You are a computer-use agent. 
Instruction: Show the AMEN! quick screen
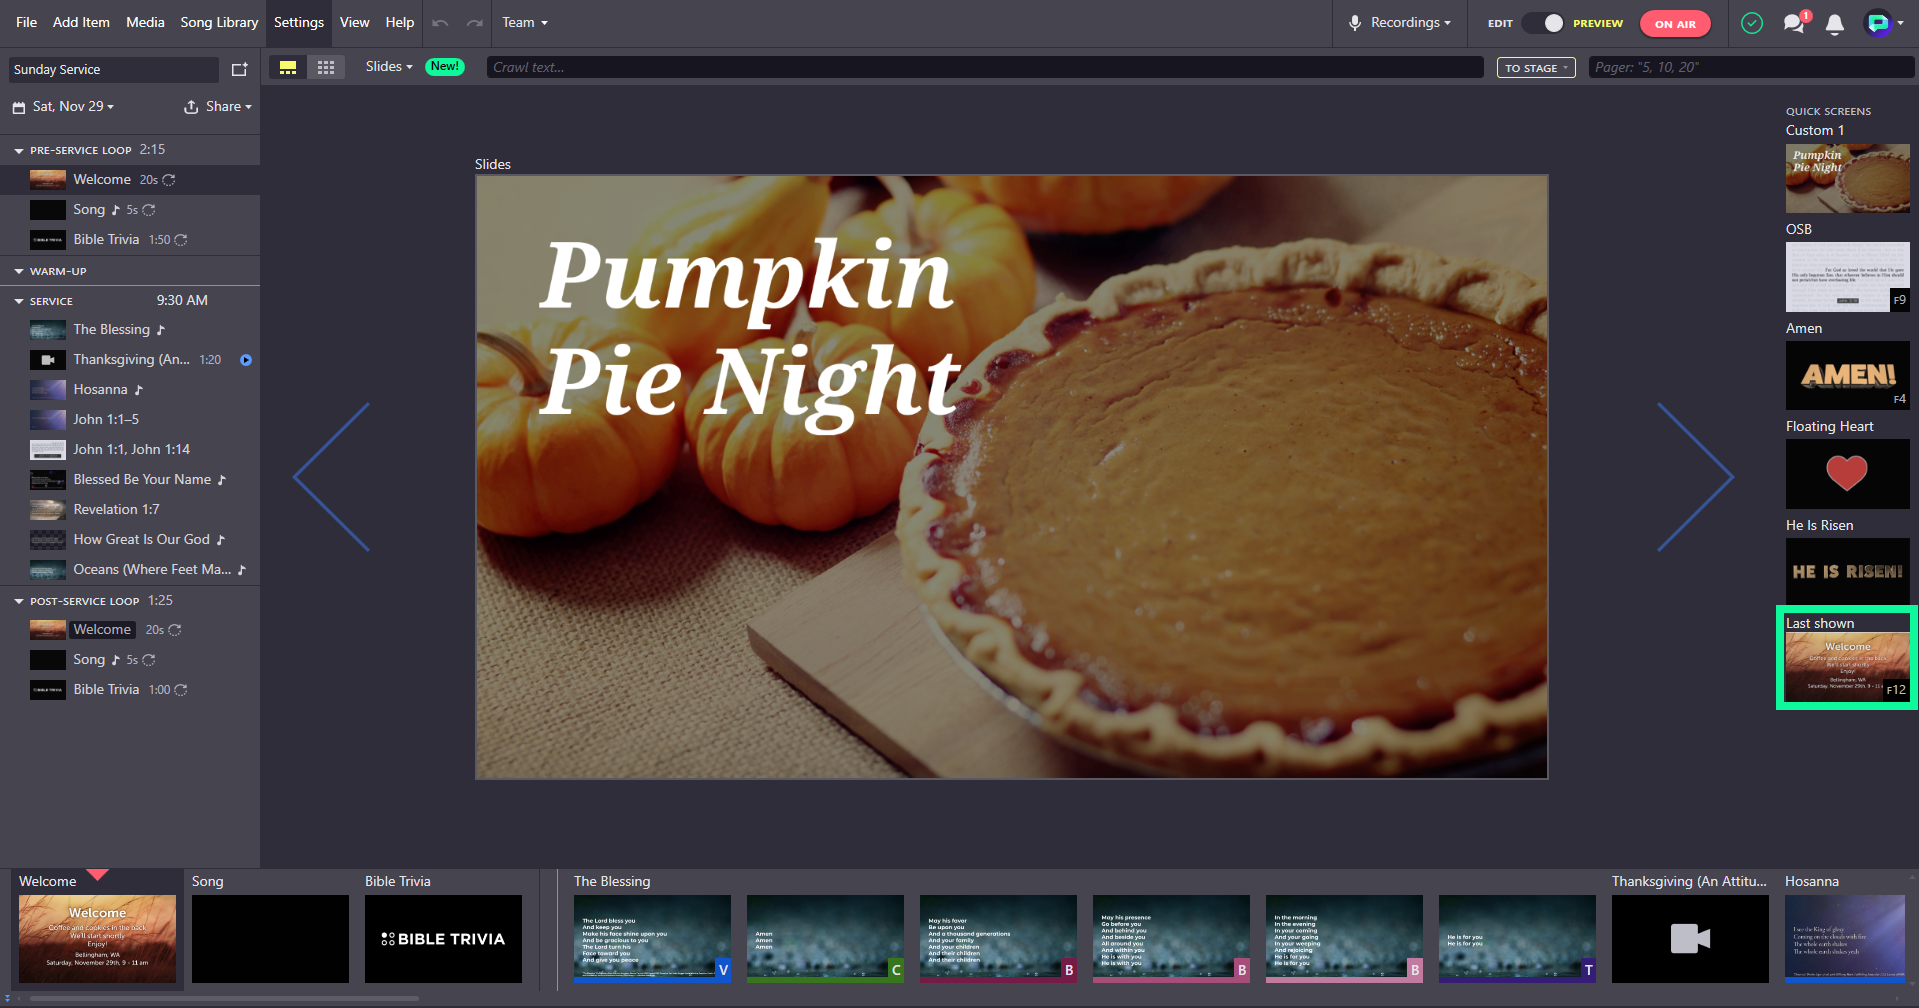1847,375
